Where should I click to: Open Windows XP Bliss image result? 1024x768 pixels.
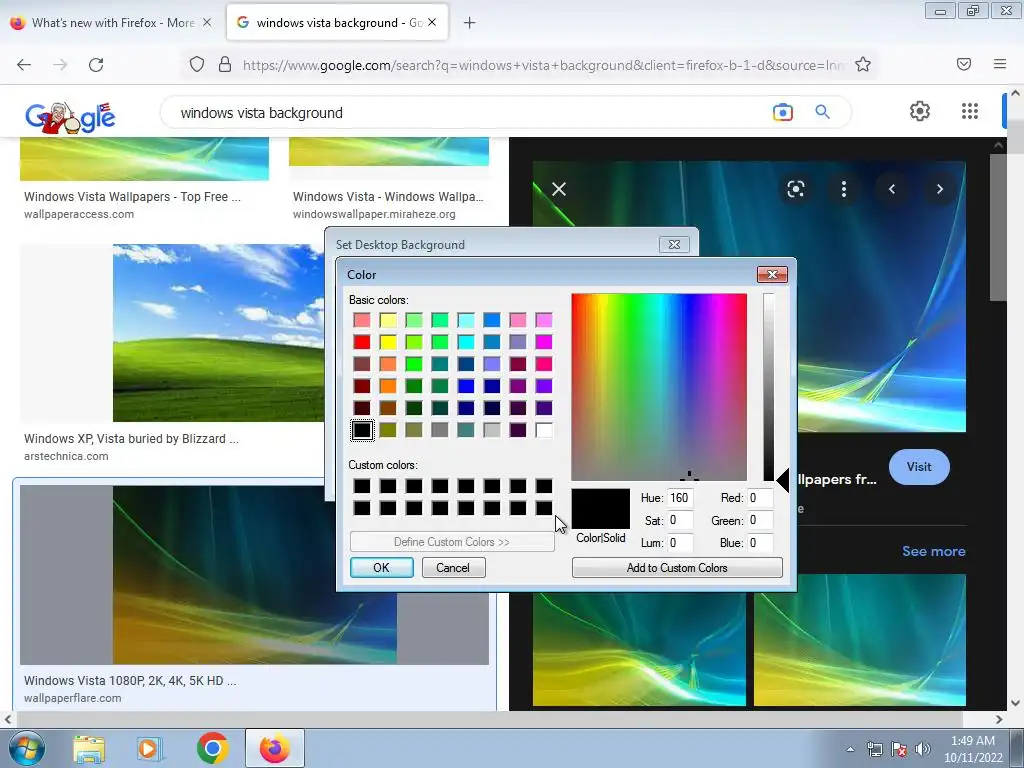[x=218, y=333]
